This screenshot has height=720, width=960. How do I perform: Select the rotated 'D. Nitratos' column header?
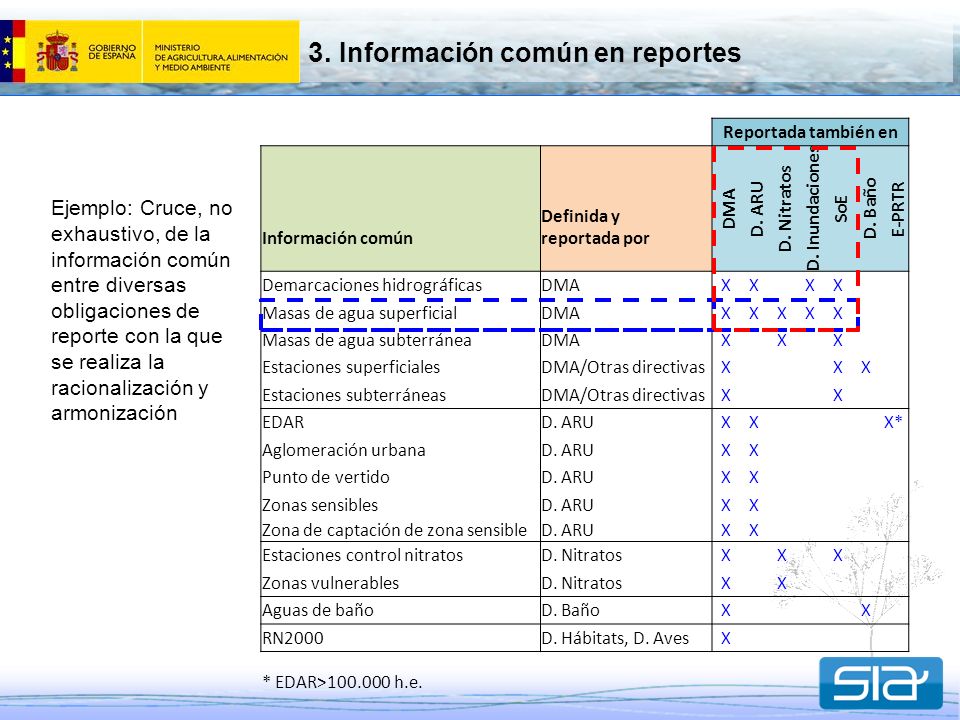click(x=785, y=208)
